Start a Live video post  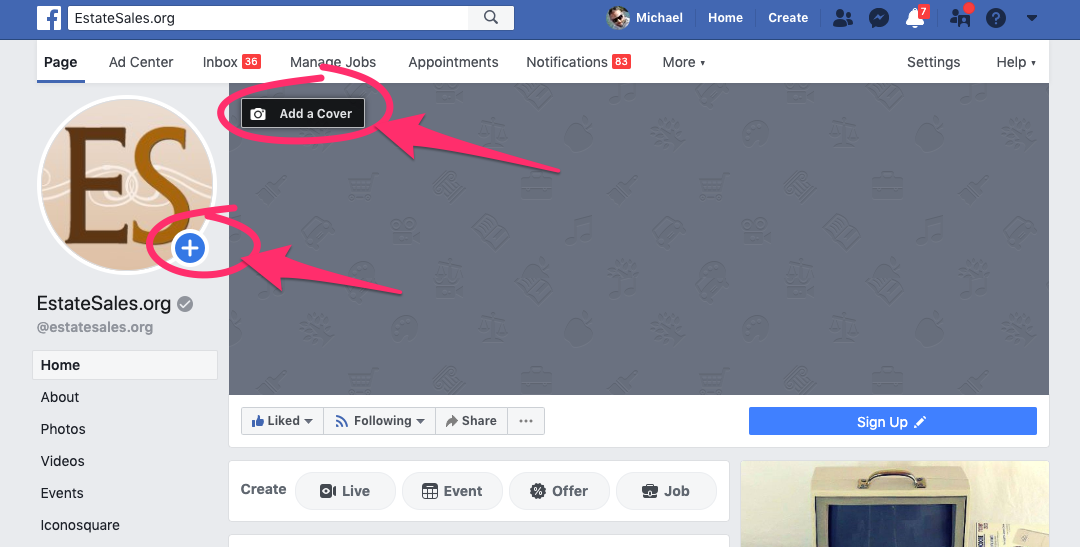(x=345, y=491)
